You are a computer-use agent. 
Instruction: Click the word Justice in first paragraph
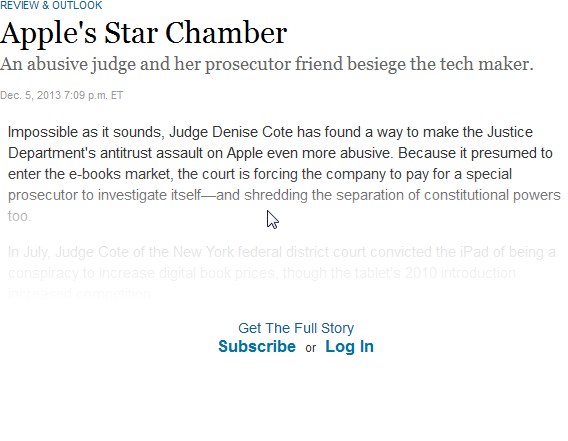(x=510, y=132)
